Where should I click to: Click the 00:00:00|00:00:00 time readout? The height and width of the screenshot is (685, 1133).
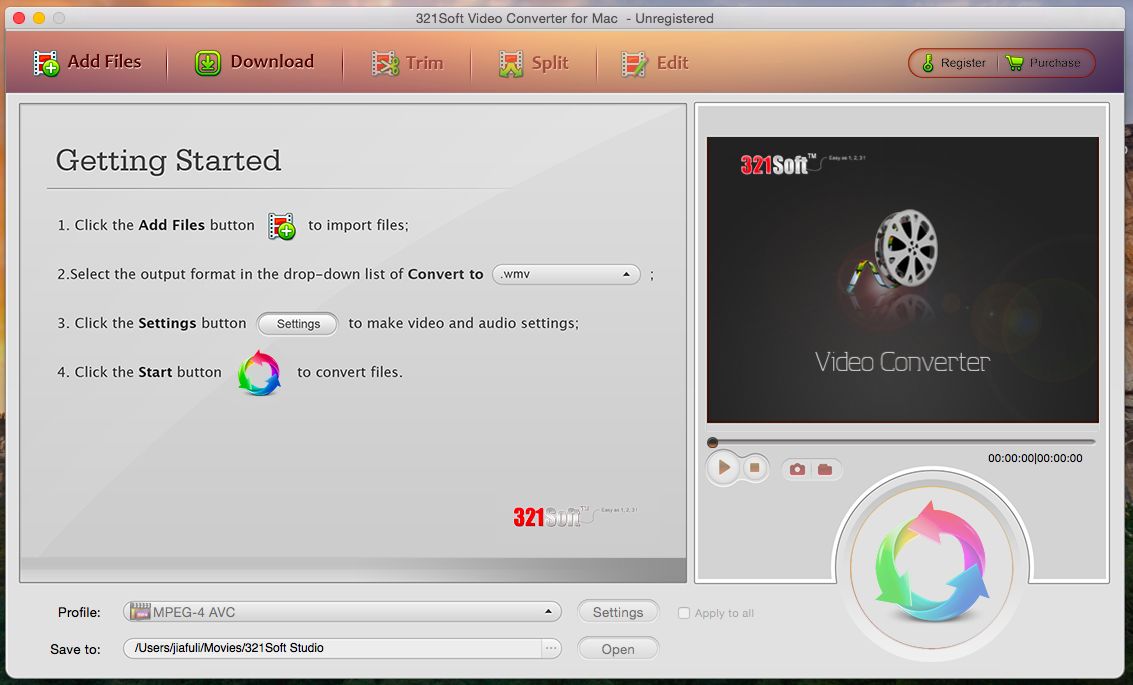(1035, 458)
